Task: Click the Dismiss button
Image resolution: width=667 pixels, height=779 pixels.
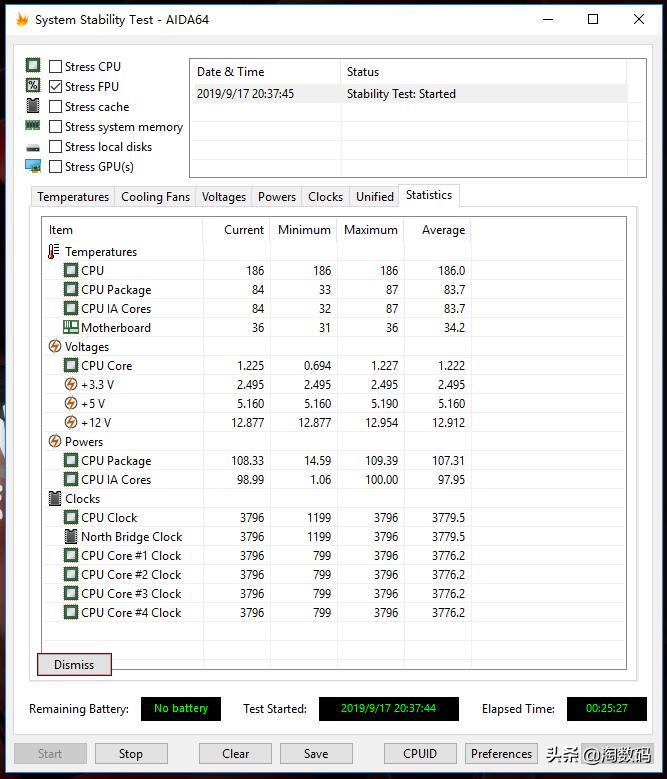Action: pyautogui.click(x=74, y=665)
